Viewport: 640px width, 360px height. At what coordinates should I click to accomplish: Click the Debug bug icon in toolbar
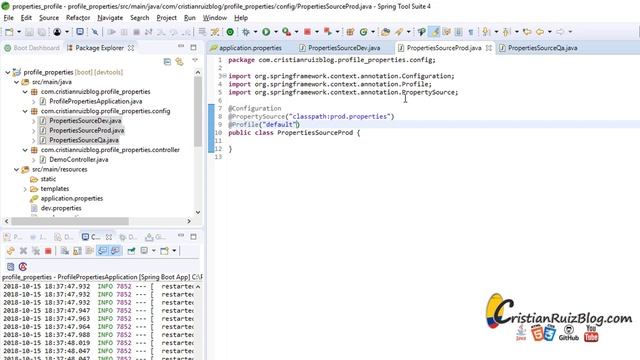tap(246, 32)
